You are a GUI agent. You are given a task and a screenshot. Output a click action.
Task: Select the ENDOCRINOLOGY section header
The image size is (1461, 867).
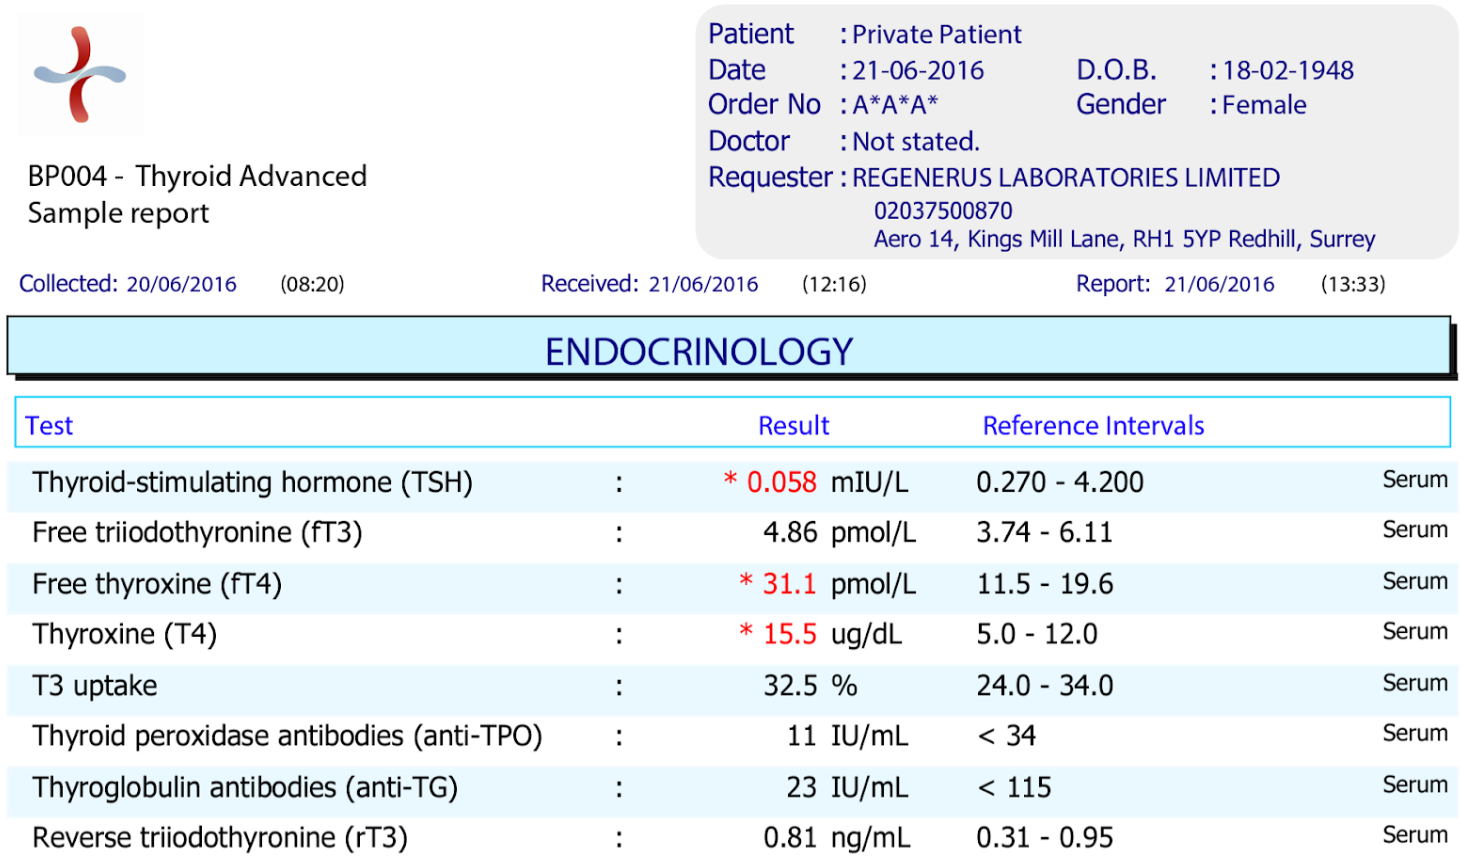pyautogui.click(x=699, y=352)
